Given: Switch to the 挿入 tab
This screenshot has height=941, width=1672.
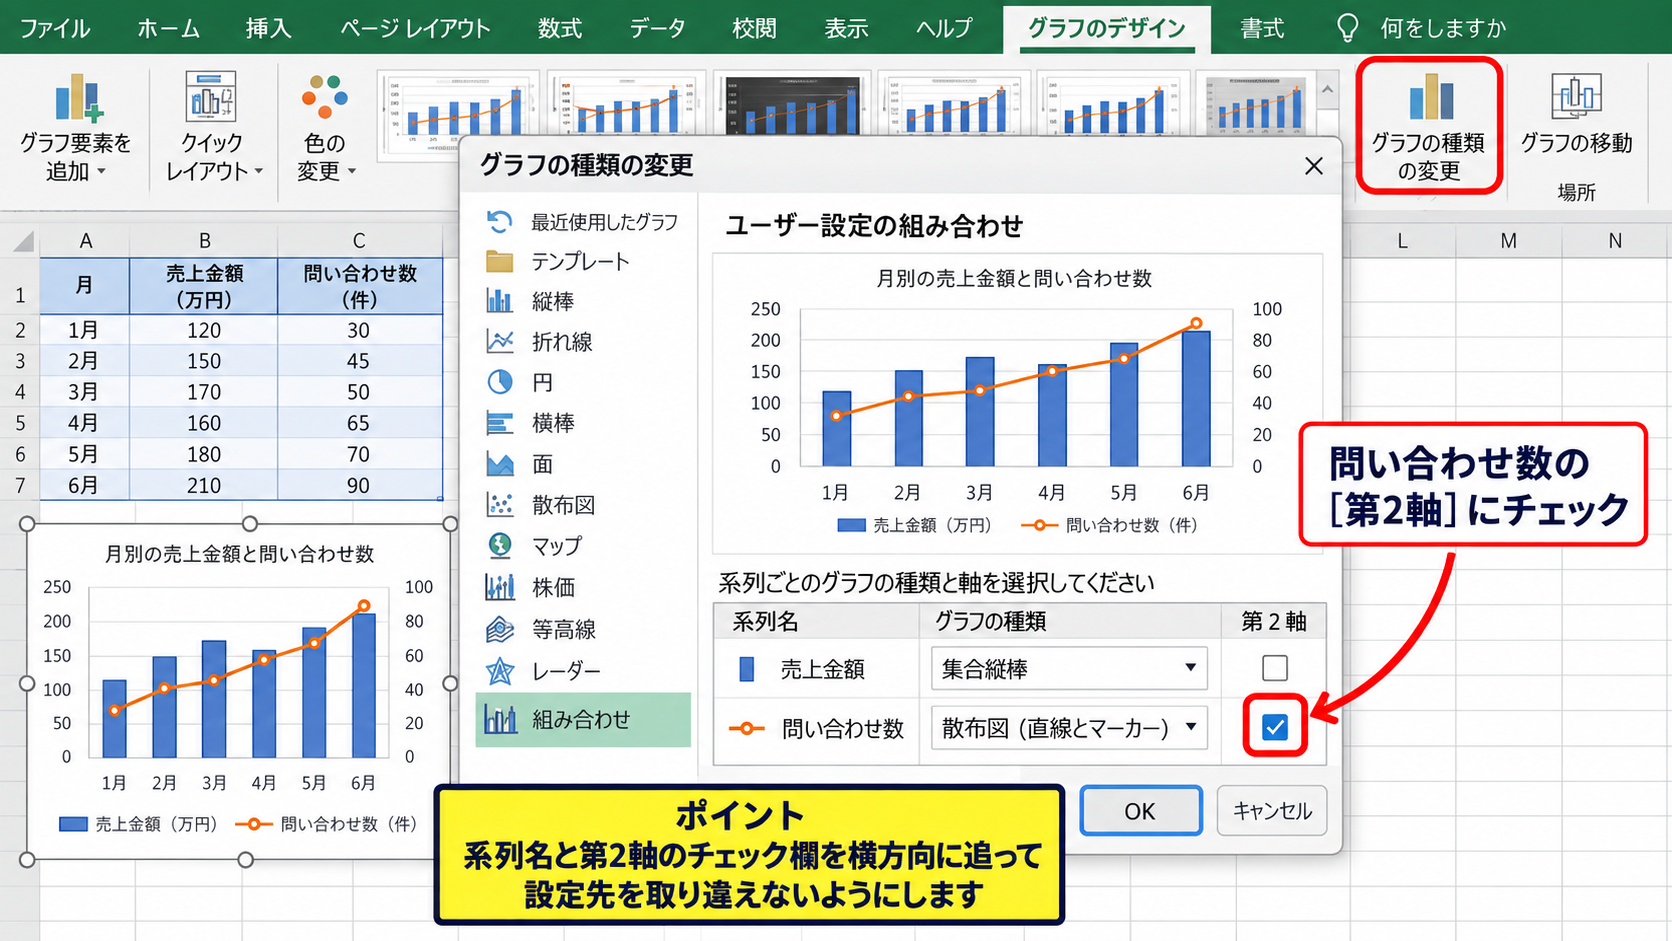Looking at the screenshot, I should click(x=268, y=28).
